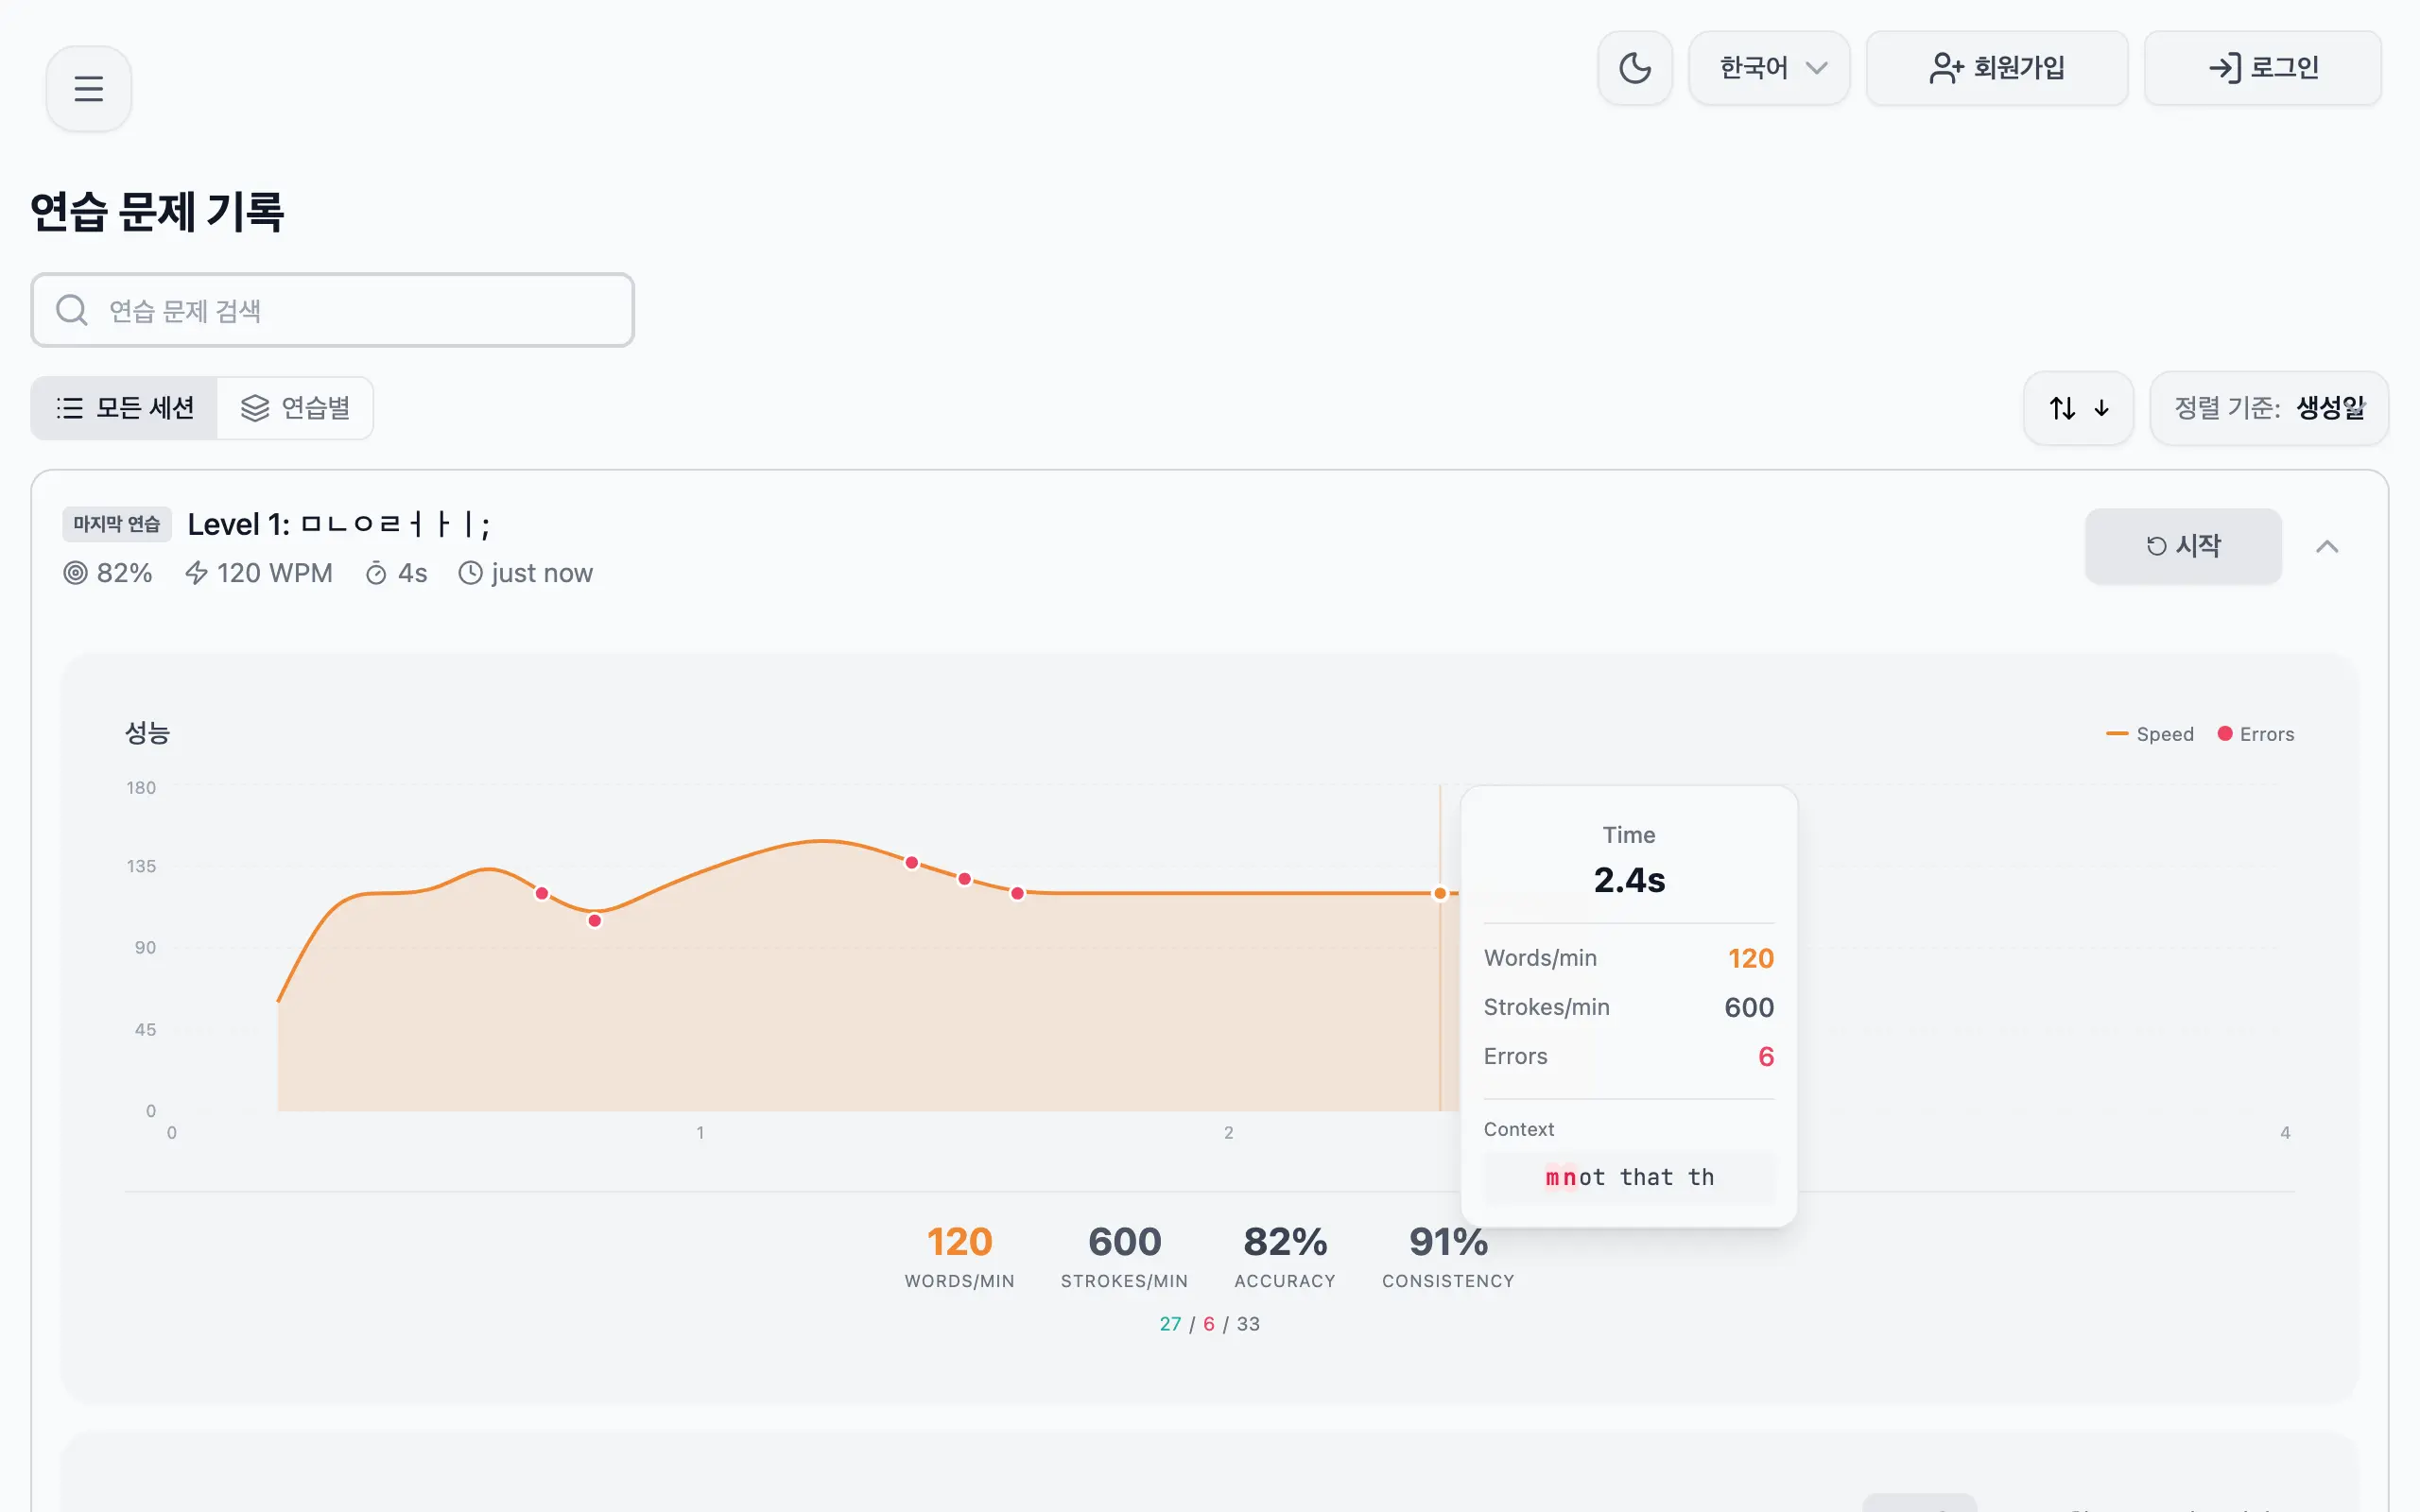This screenshot has width=2420, height=1512.
Task: Click inside the 연습 문제 검색 search field
Action: point(330,310)
